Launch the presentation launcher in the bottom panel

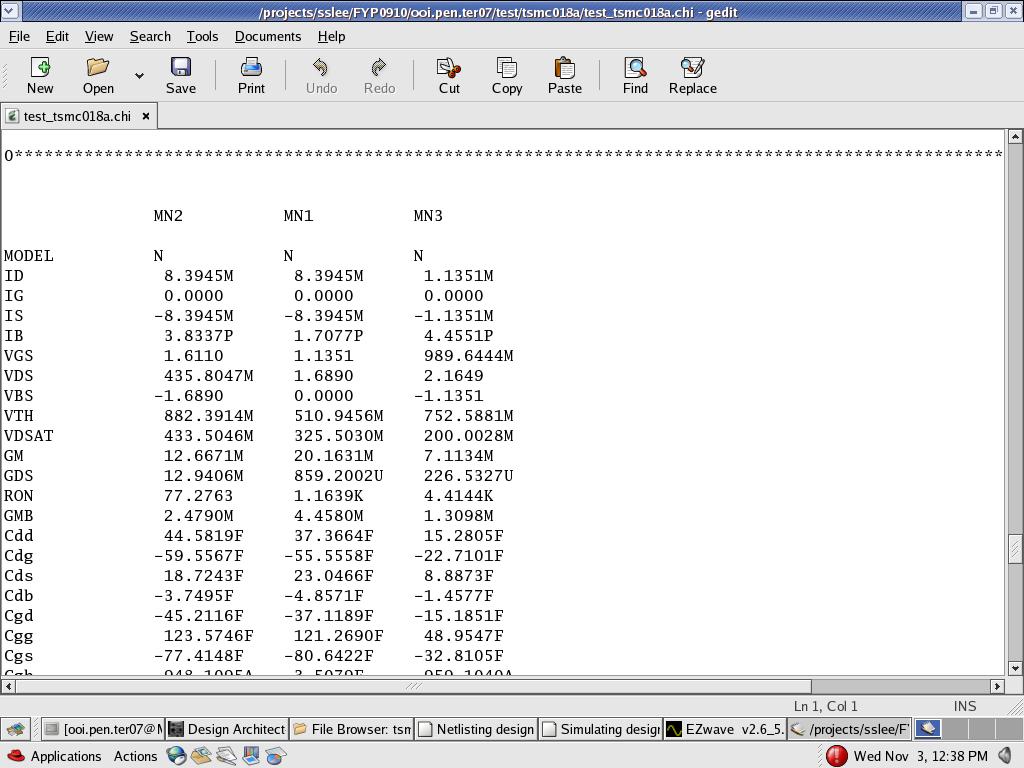(251, 756)
